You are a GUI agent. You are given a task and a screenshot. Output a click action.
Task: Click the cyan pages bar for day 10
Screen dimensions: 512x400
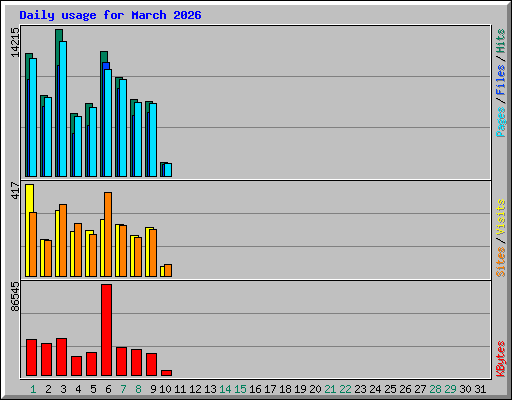pyautogui.click(x=168, y=170)
